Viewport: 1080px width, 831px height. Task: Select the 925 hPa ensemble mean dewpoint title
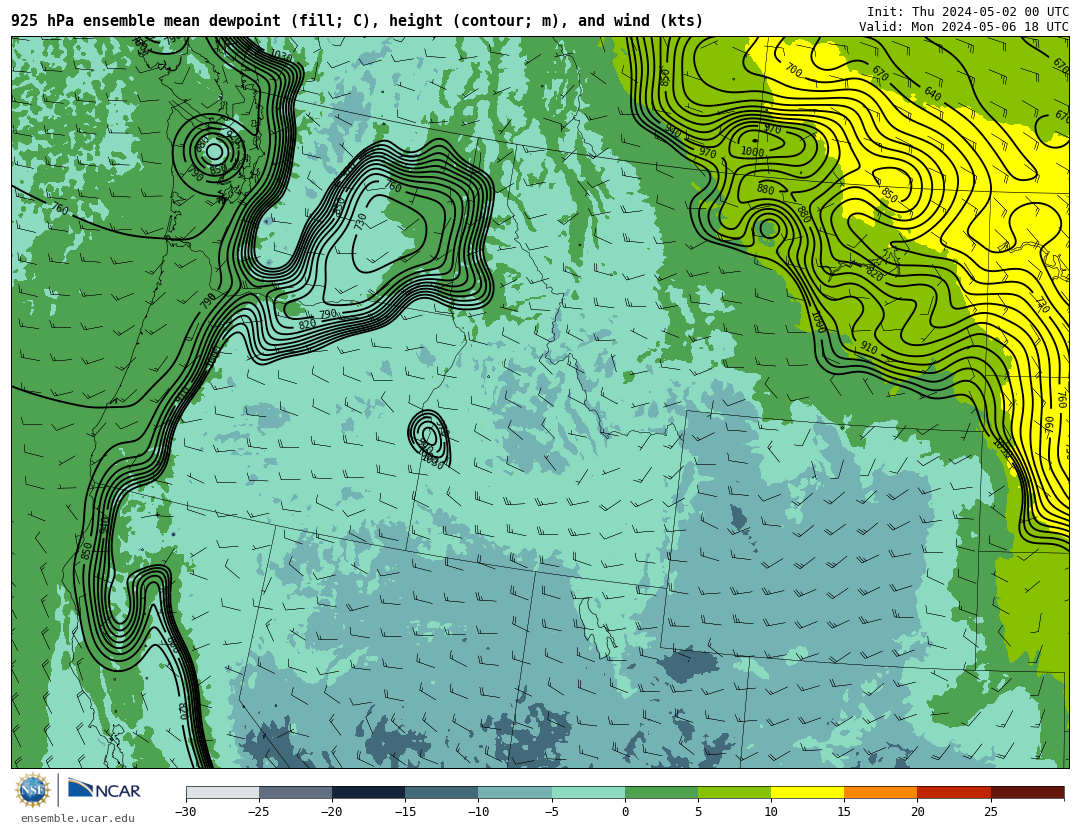(357, 21)
